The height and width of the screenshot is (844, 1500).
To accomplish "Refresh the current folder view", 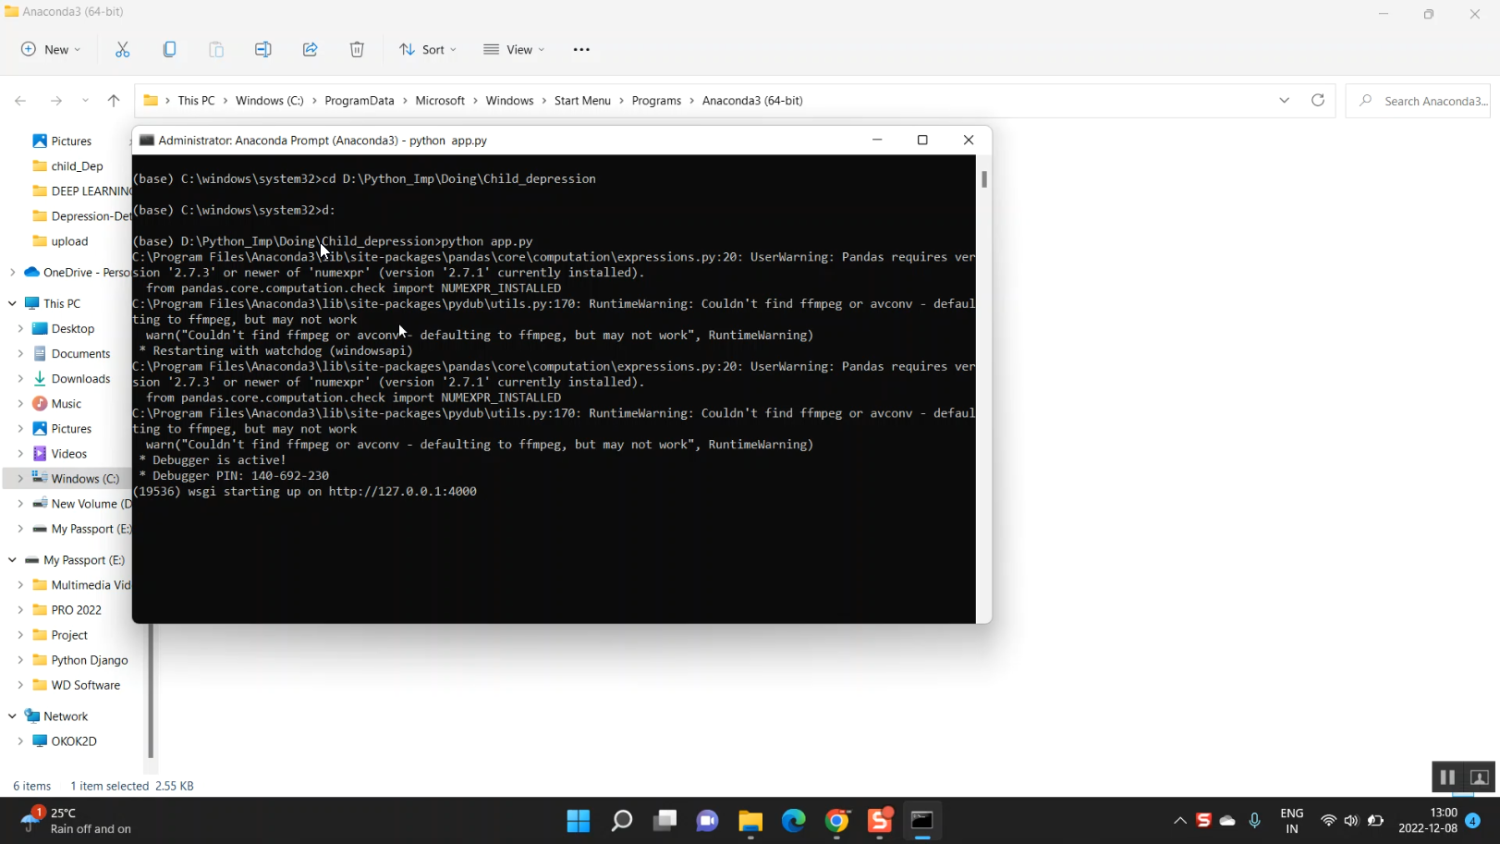I will 1318,100.
